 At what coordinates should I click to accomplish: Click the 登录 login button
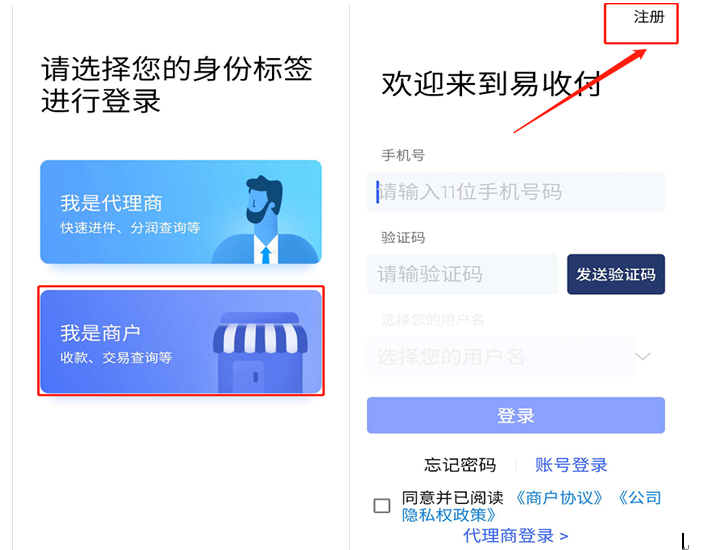(x=516, y=415)
